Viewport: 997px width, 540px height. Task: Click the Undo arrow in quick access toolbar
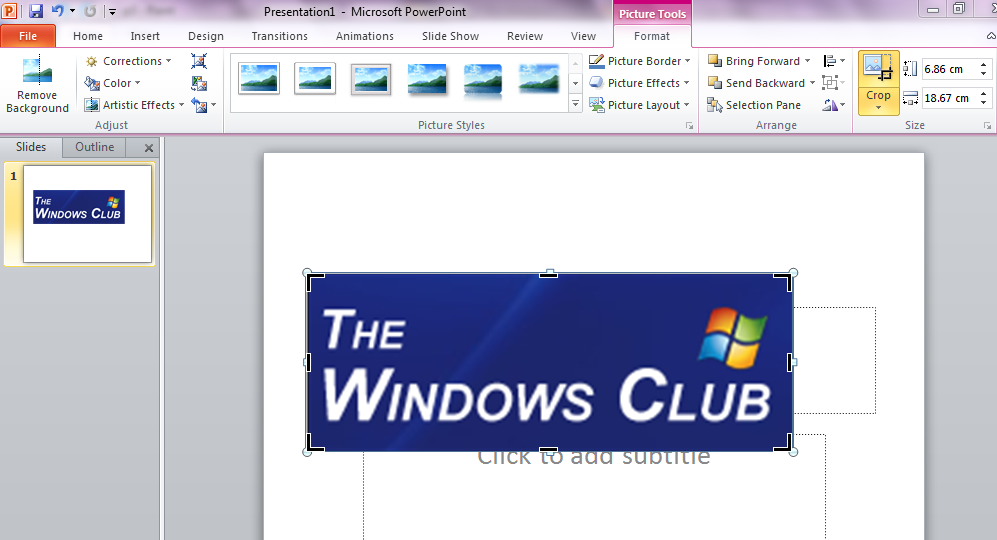pyautogui.click(x=57, y=11)
